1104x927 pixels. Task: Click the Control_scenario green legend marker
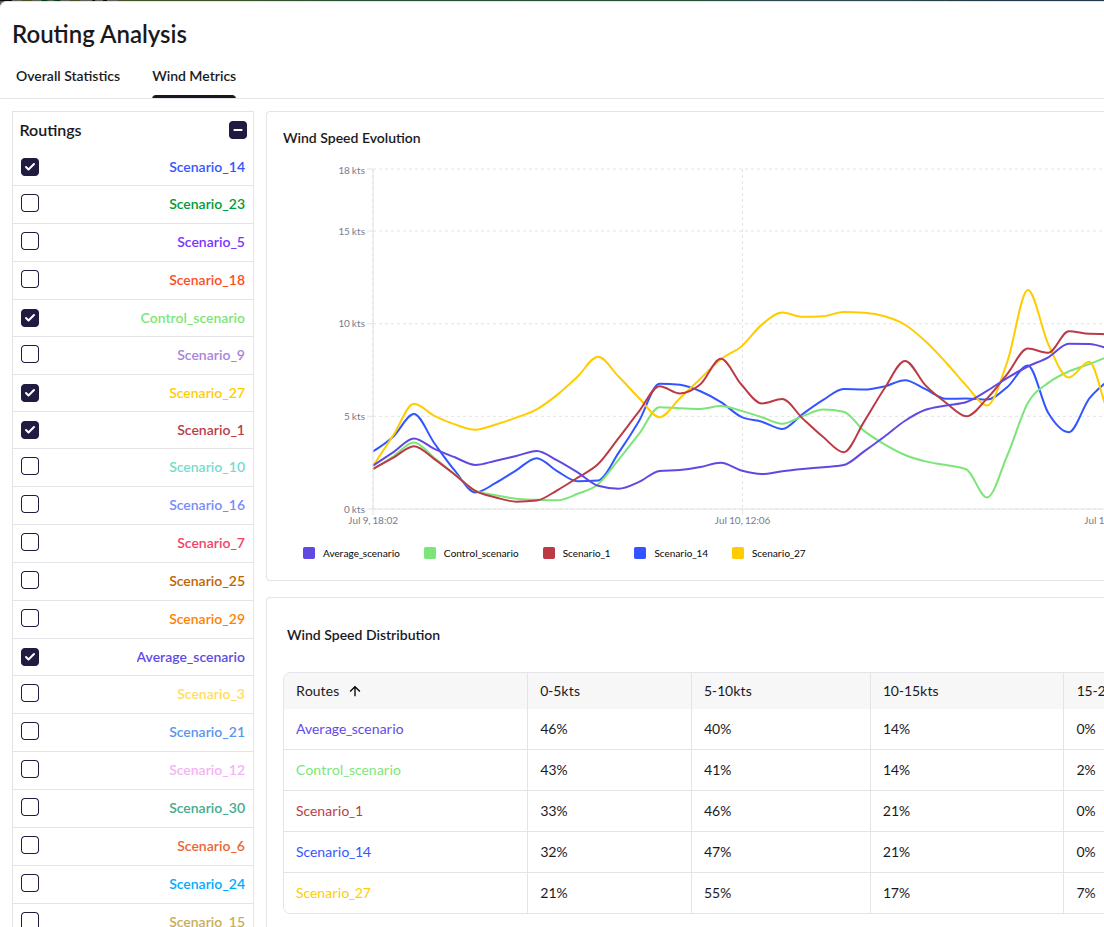tap(430, 553)
